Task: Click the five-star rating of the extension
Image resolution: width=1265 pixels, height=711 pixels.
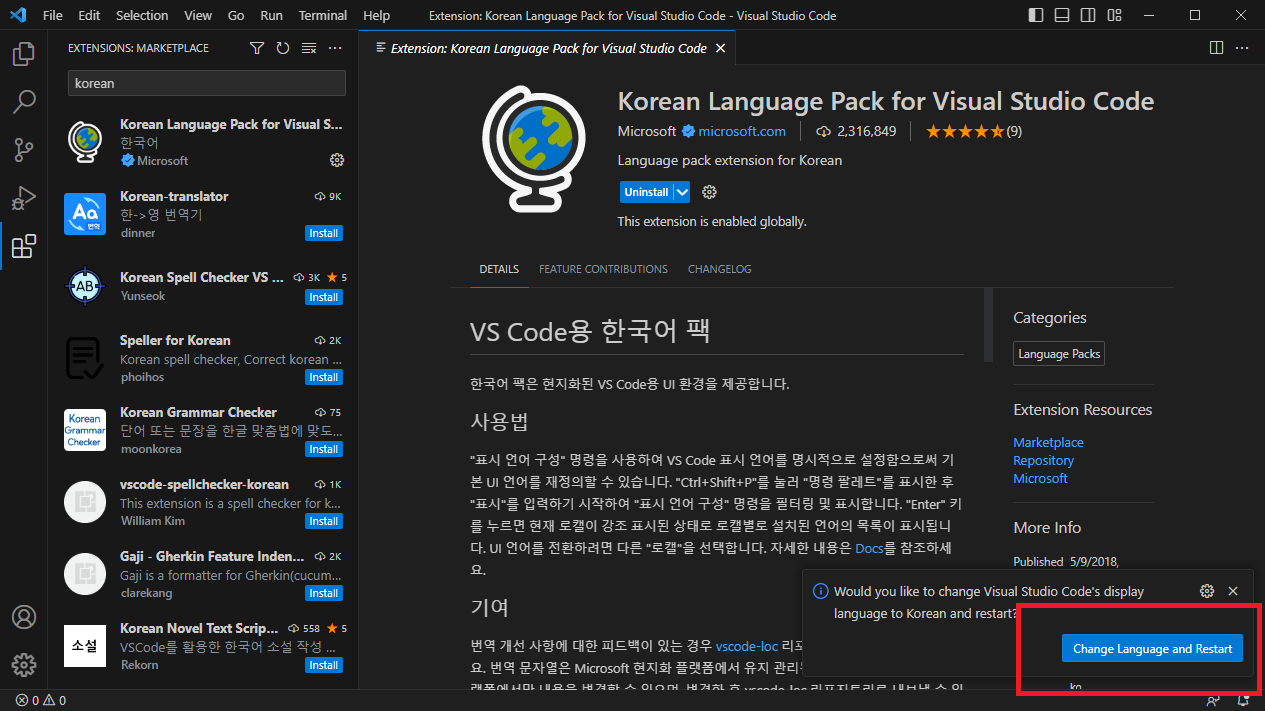Action: tap(965, 131)
